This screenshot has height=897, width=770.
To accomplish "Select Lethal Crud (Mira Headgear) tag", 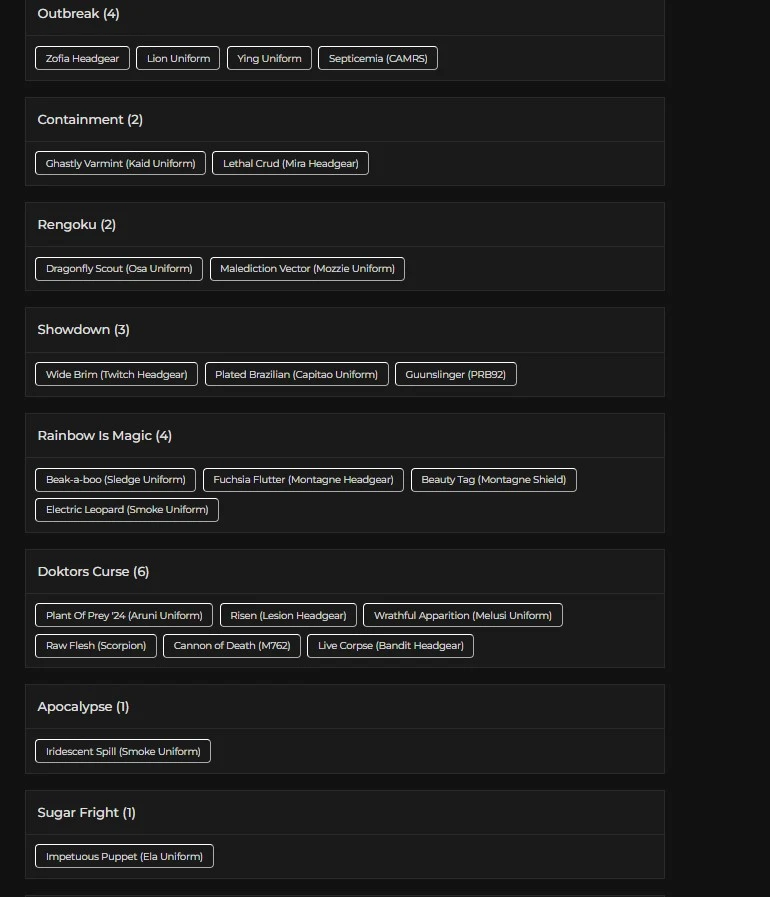I will coord(290,164).
